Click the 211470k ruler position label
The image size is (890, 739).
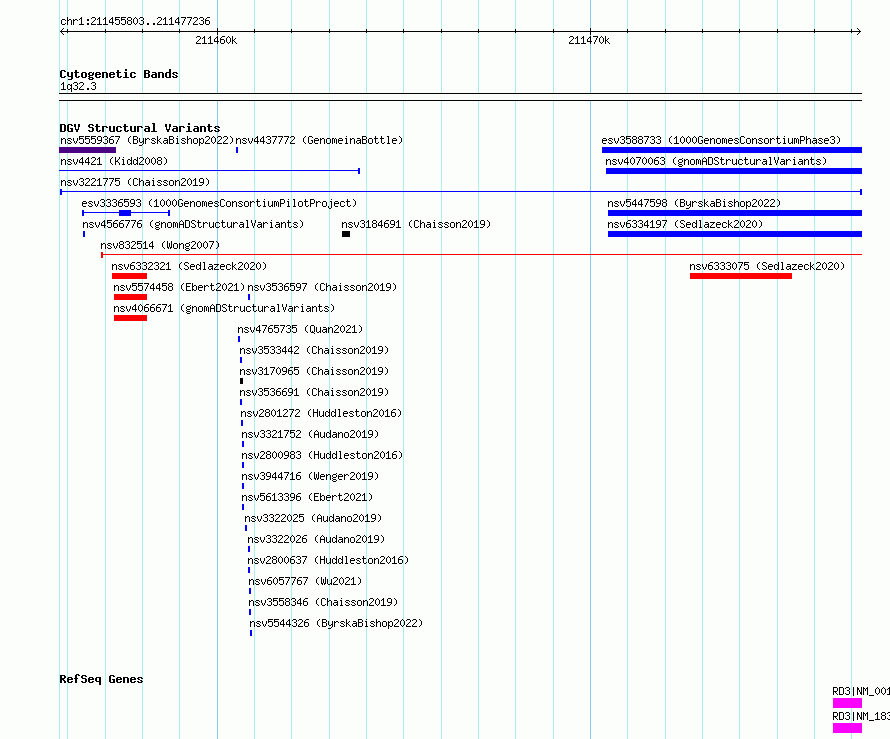(589, 40)
